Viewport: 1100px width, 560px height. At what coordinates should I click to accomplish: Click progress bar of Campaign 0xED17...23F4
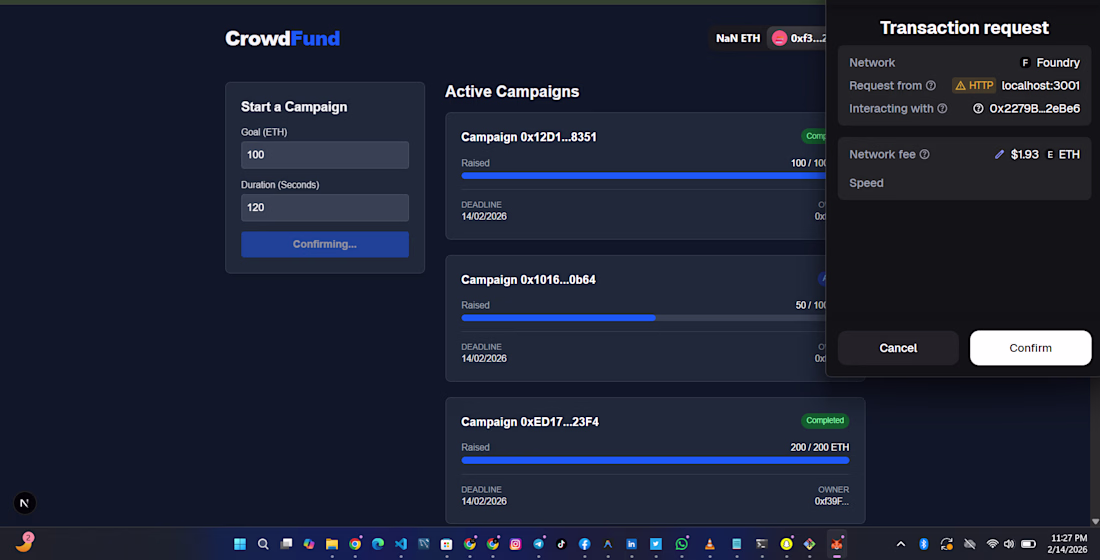(x=655, y=460)
